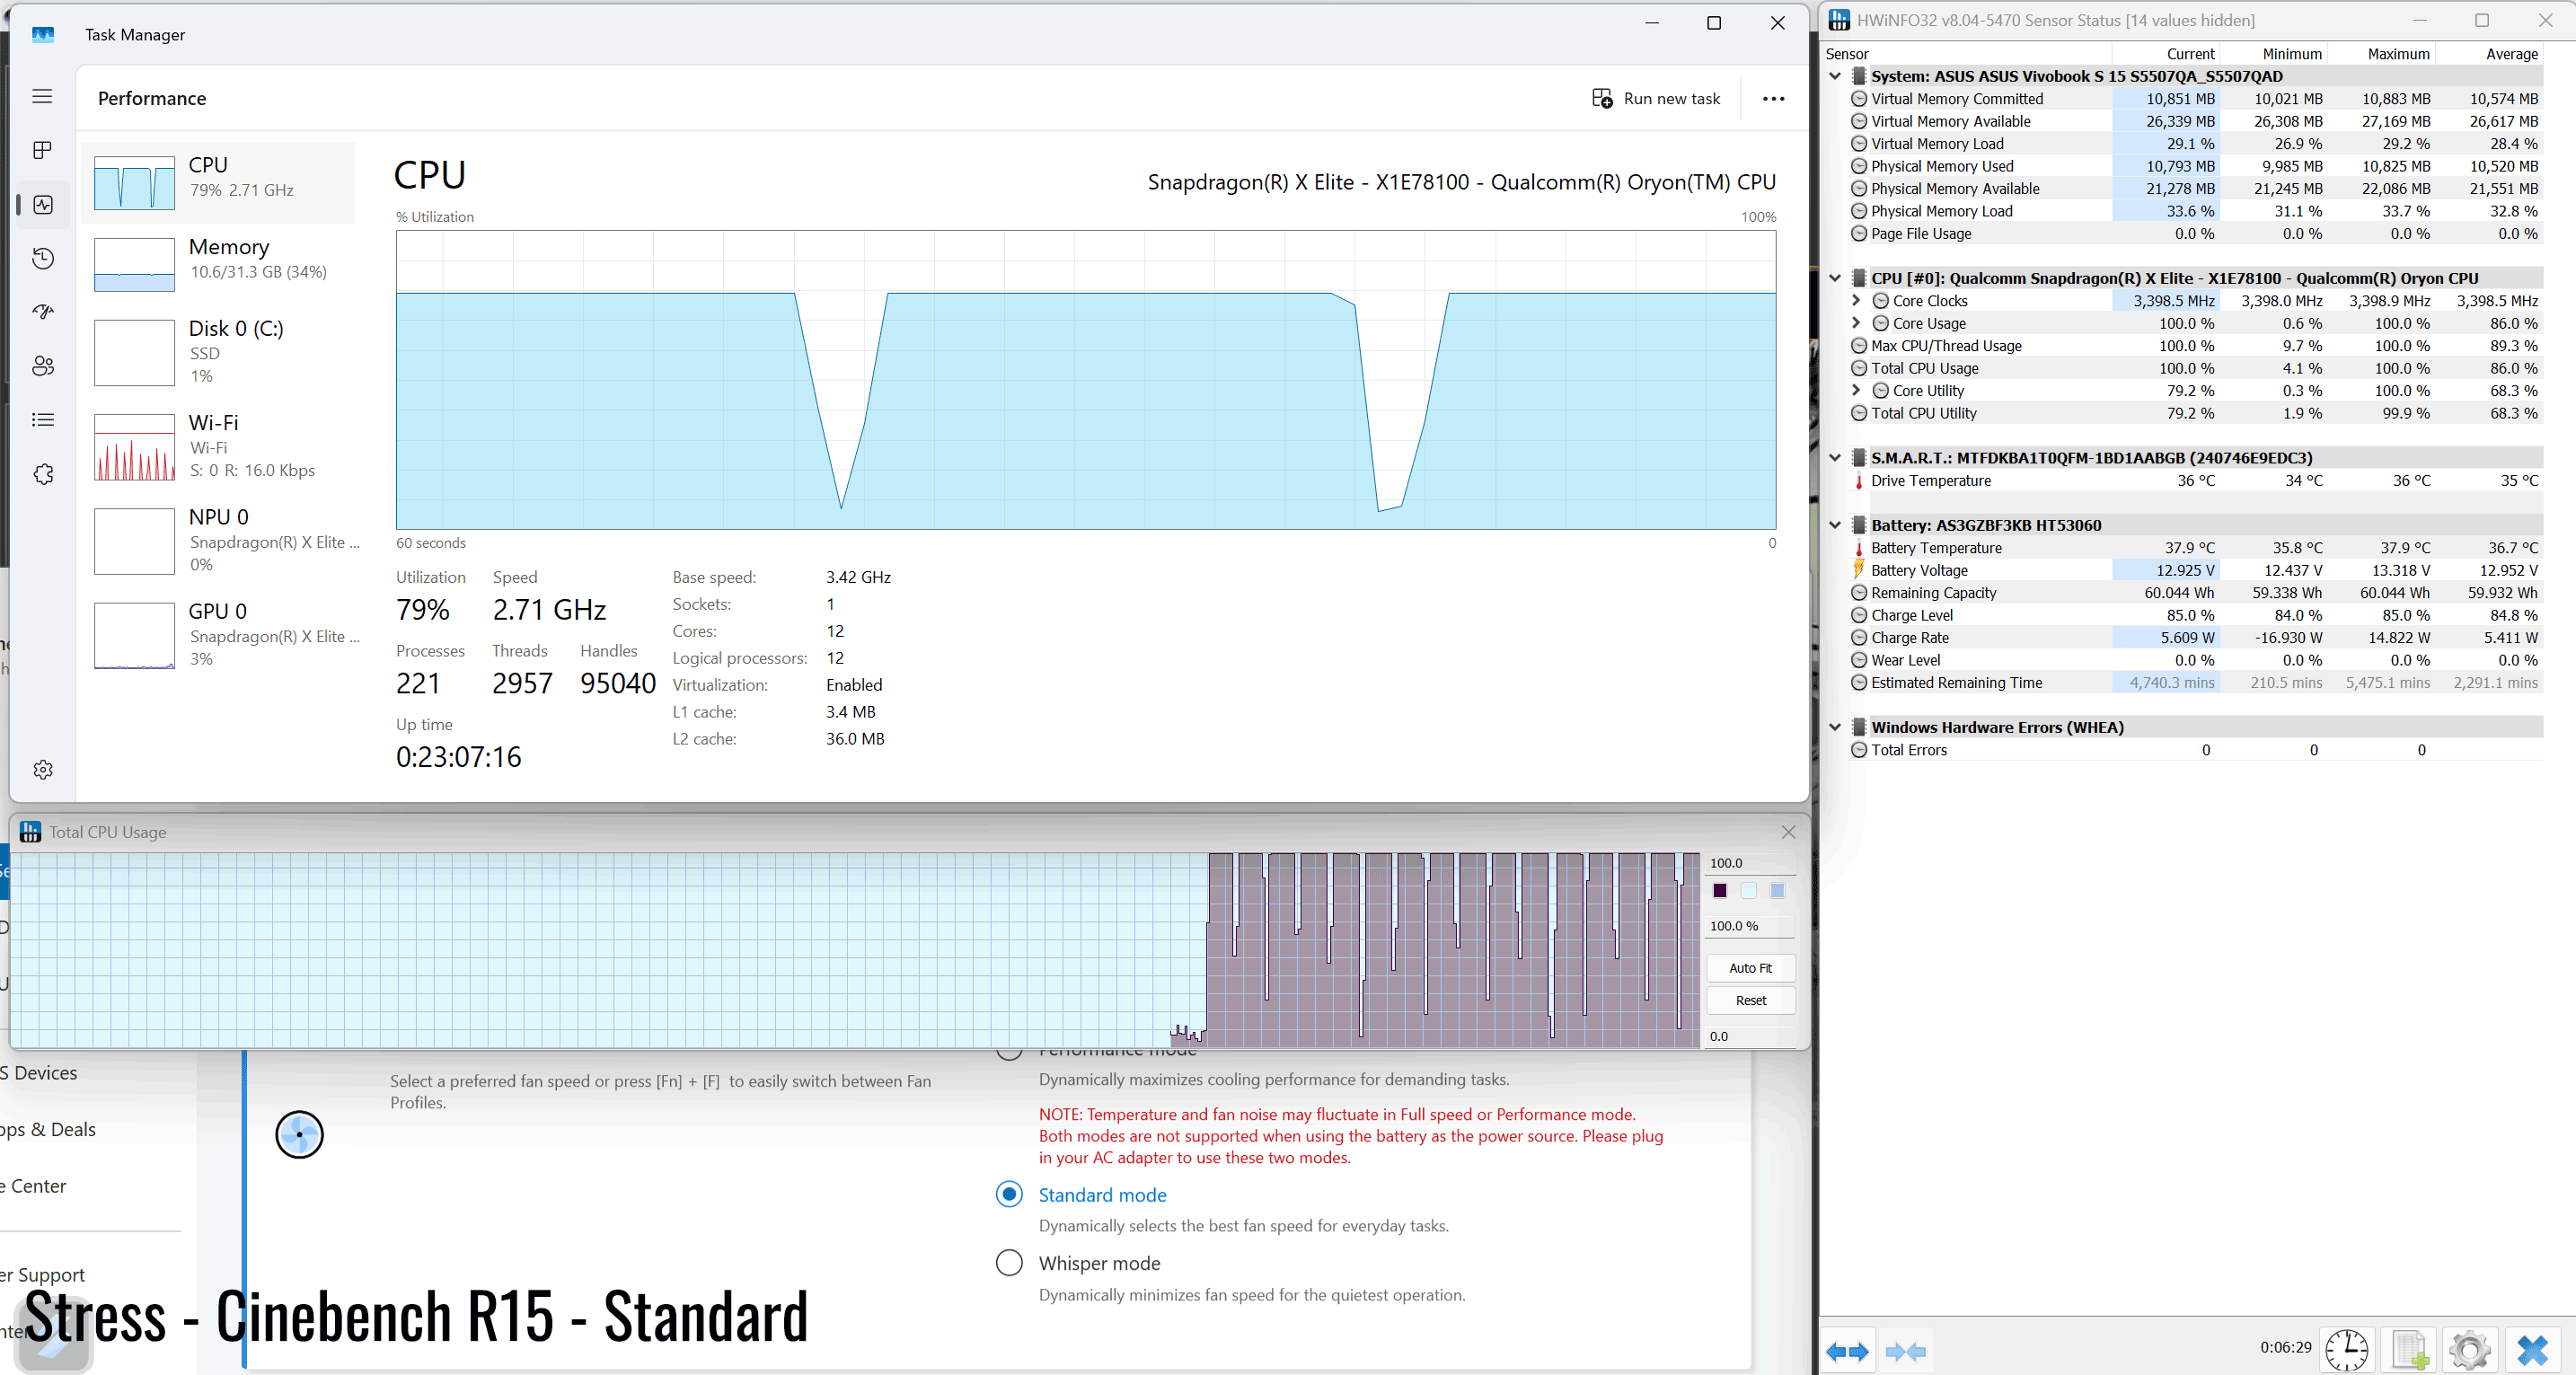This screenshot has height=1375, width=2576.
Task: Expand the Core Clocks sensor subtree
Action: (1856, 300)
